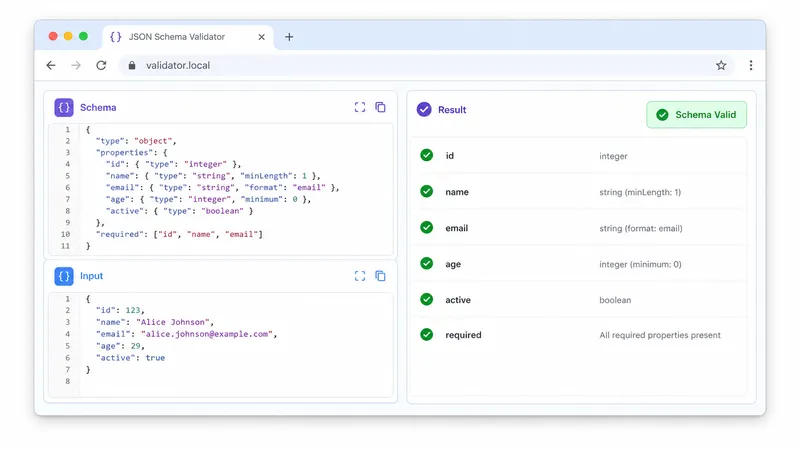The image size is (800, 450).
Task: Copy the Input panel contents
Action: pos(380,276)
